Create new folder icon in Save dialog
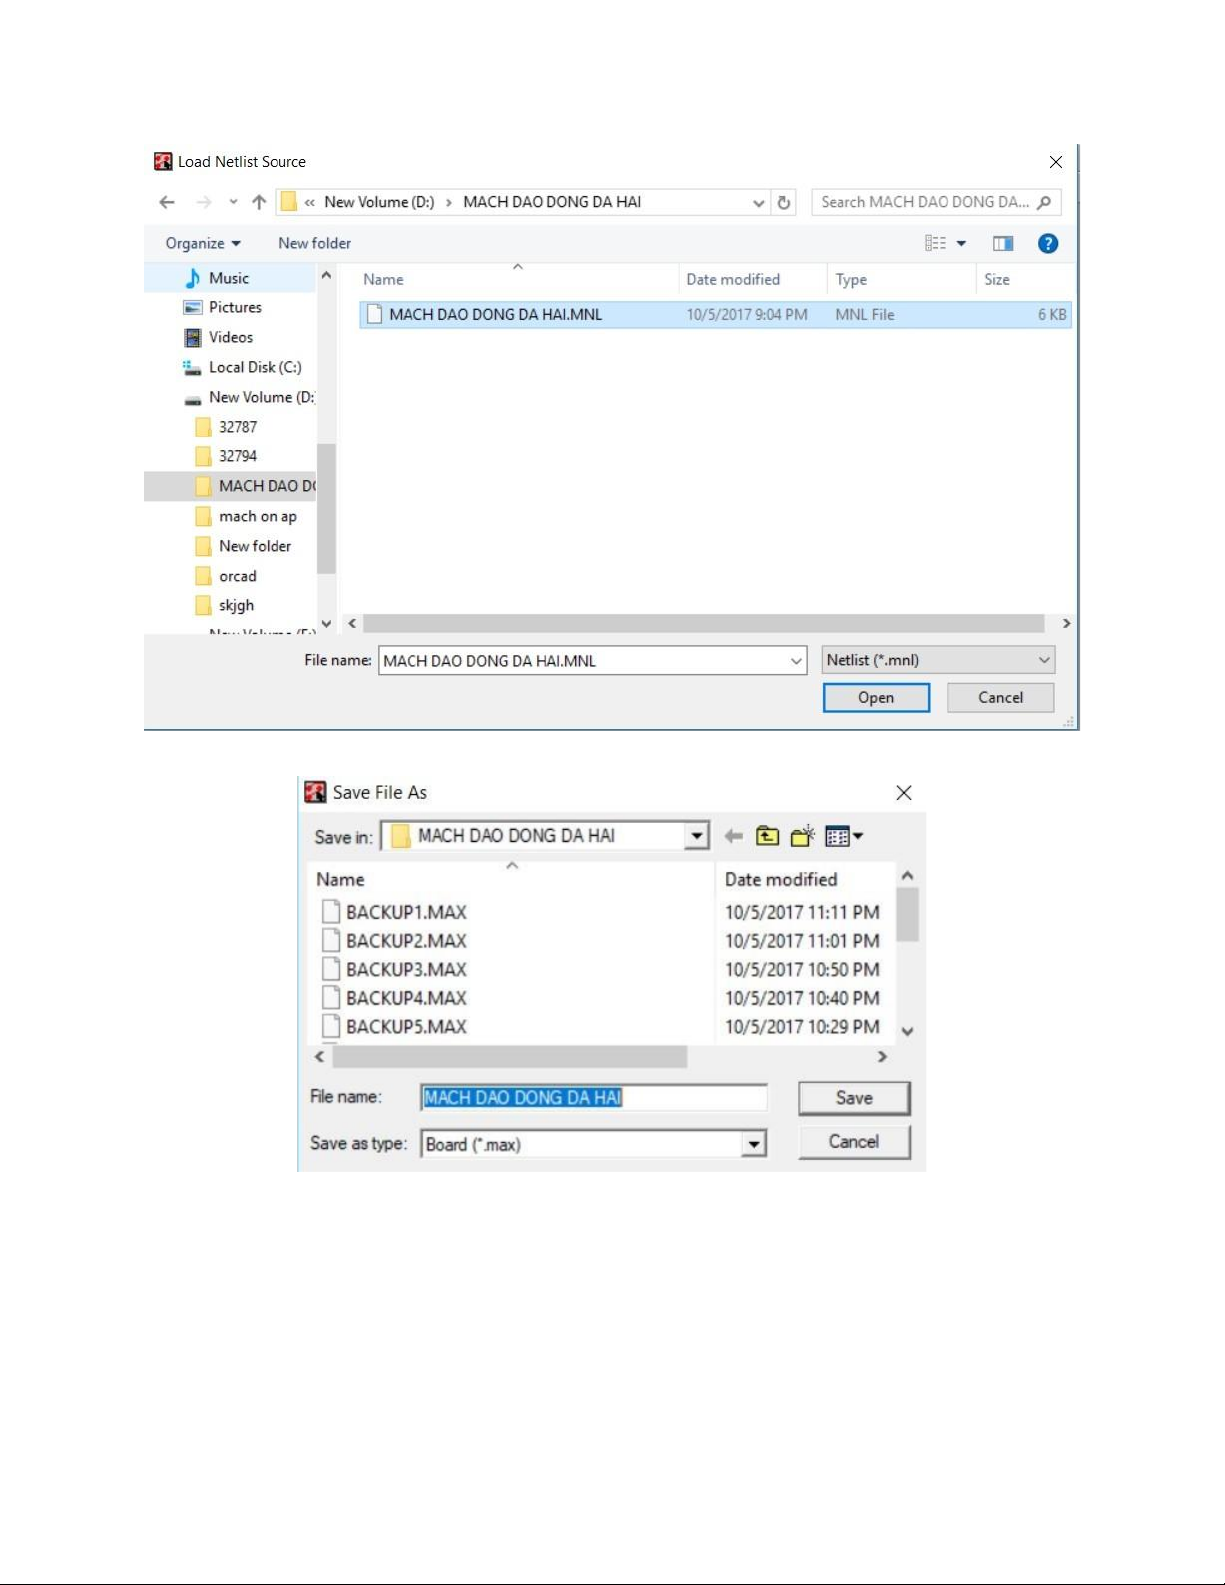 pos(802,836)
